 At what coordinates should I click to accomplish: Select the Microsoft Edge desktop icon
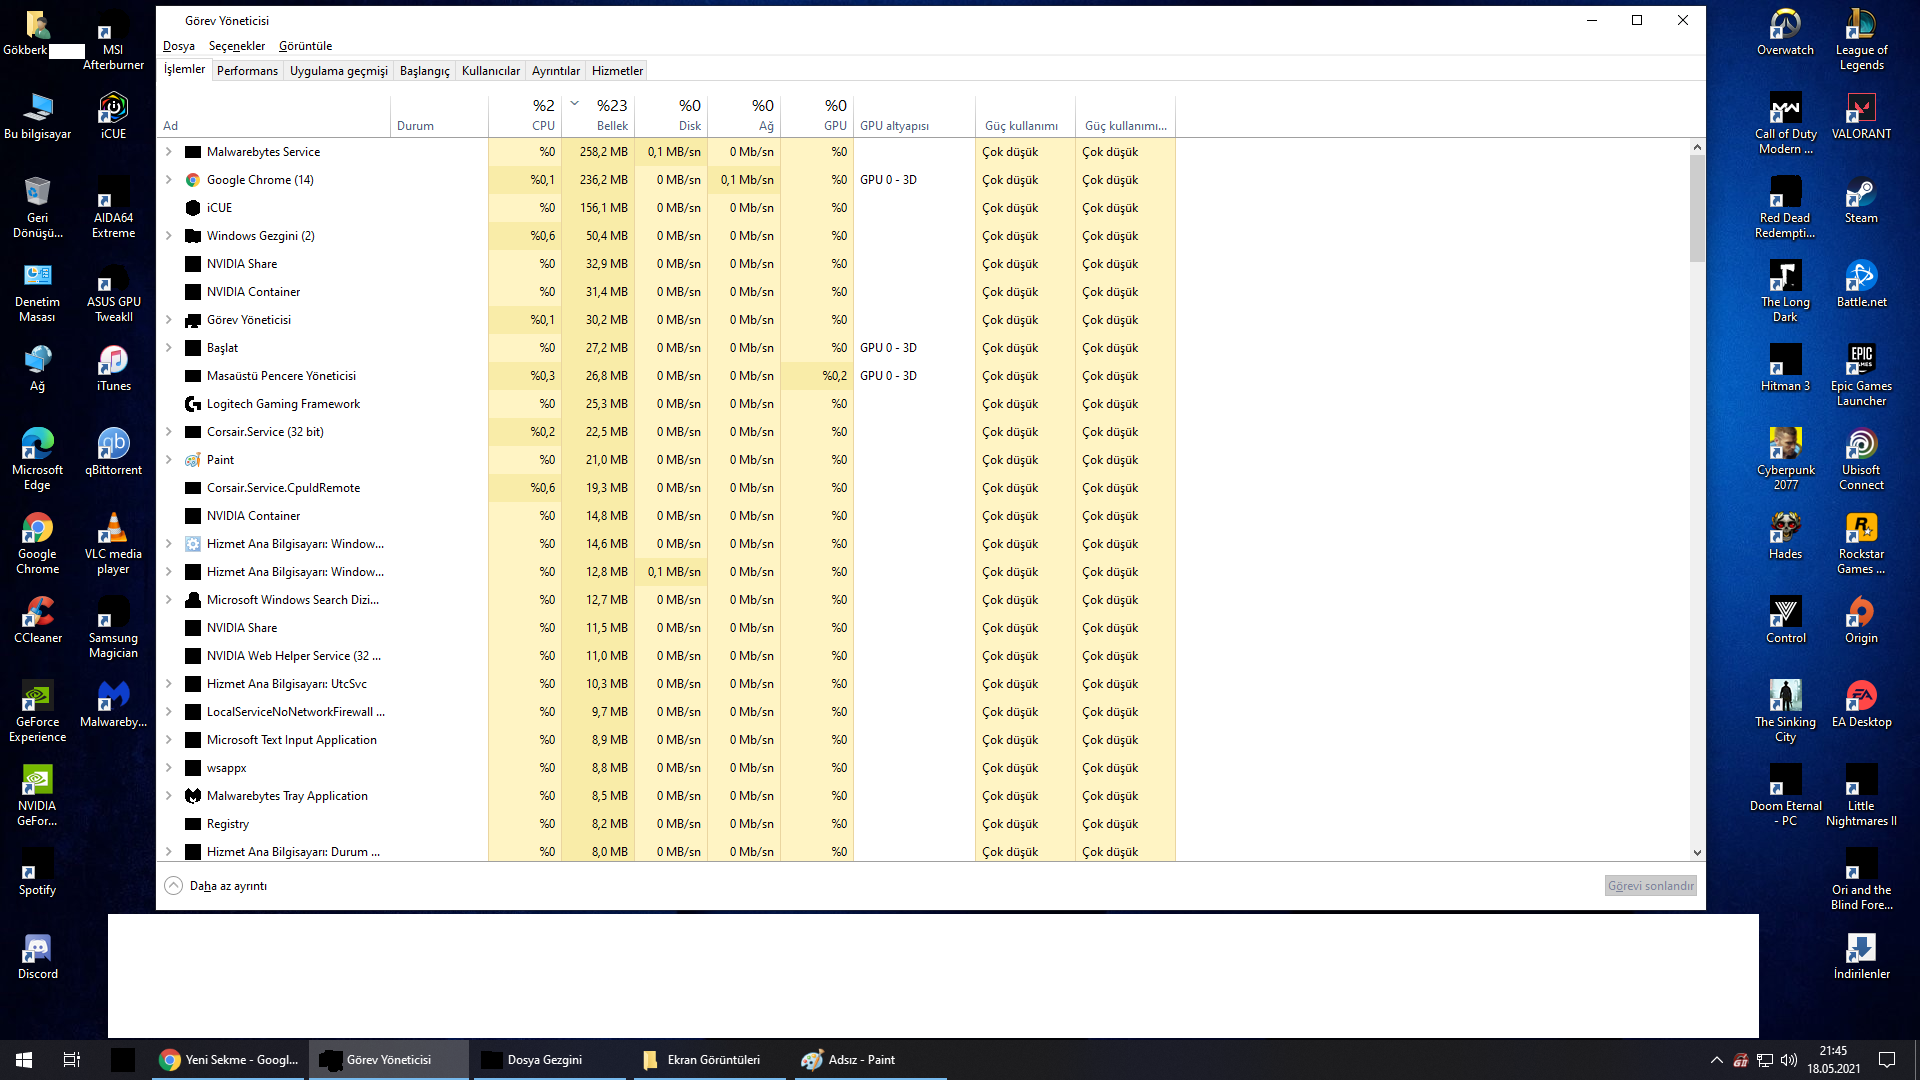(x=37, y=460)
